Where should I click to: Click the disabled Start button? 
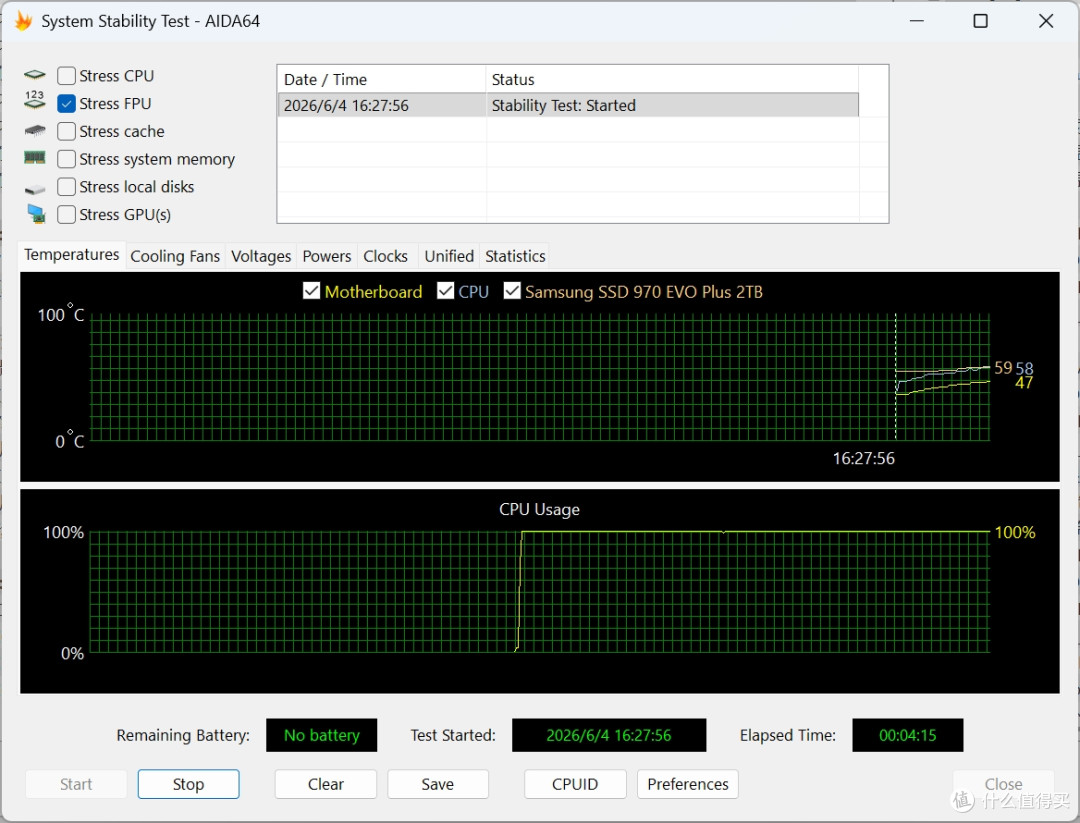(76, 784)
